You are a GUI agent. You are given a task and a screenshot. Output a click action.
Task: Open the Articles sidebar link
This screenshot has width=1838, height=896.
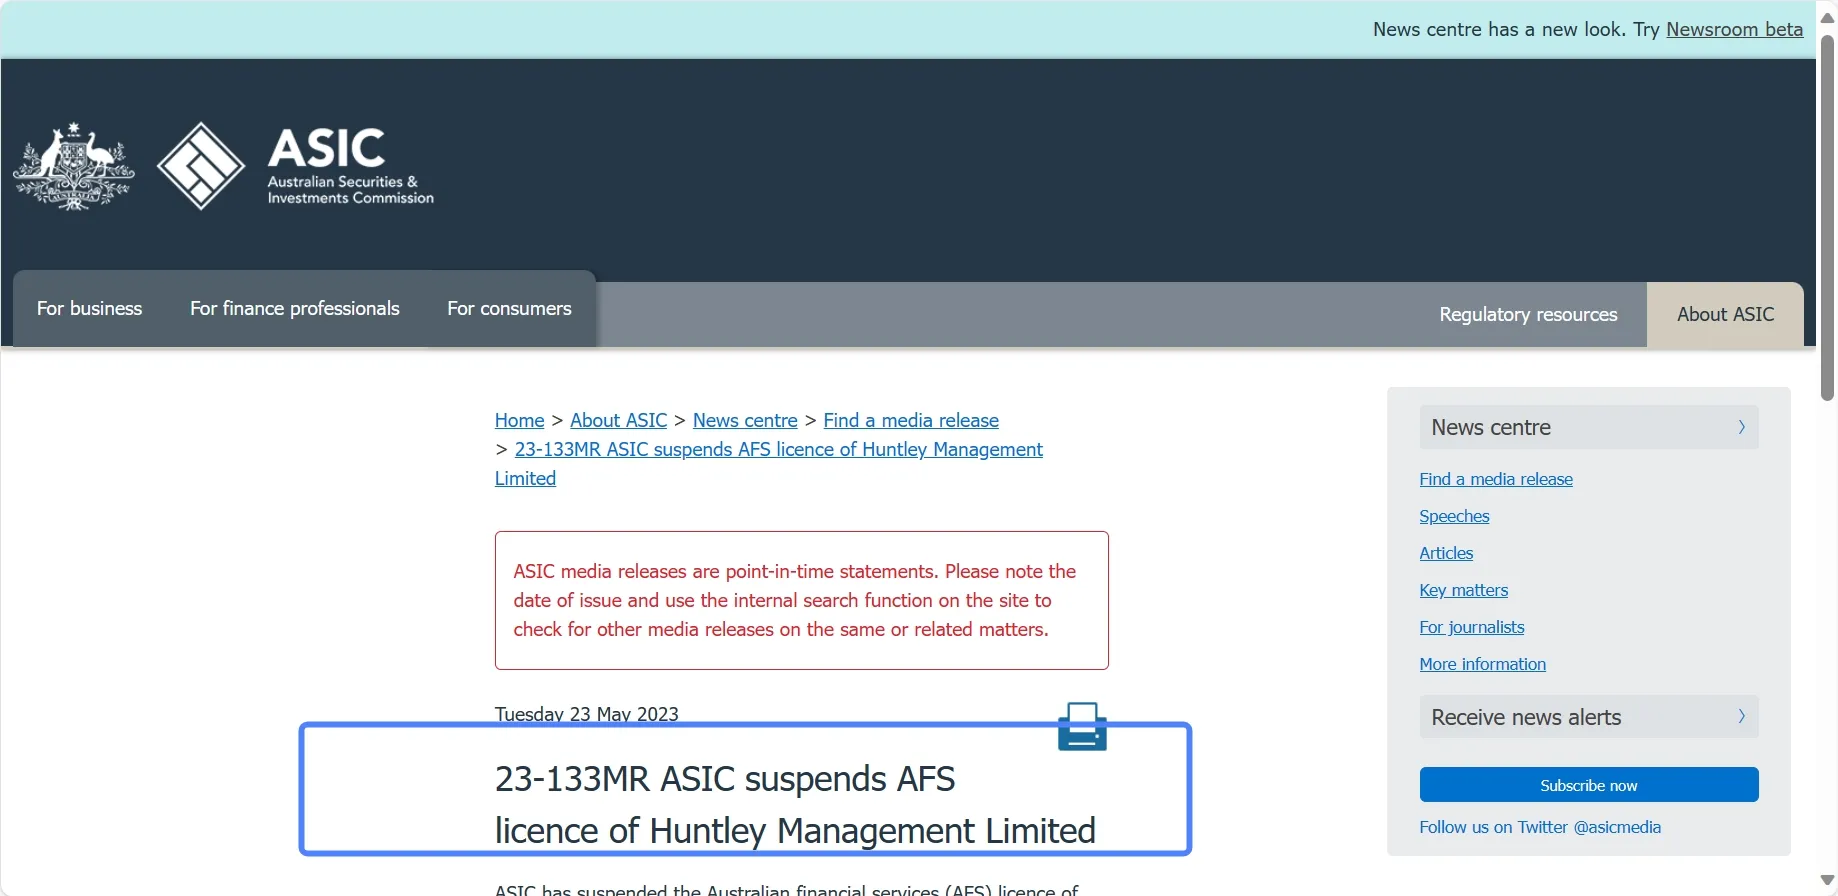[x=1446, y=553]
